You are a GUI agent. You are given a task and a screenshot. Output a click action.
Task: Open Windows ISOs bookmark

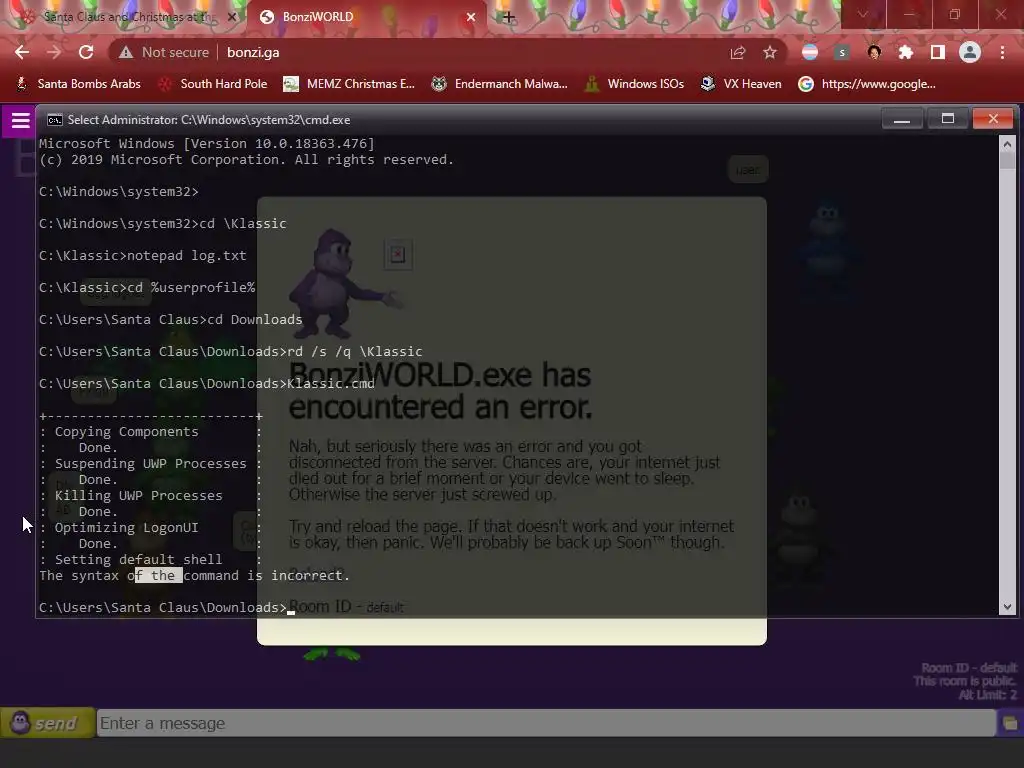tap(634, 84)
